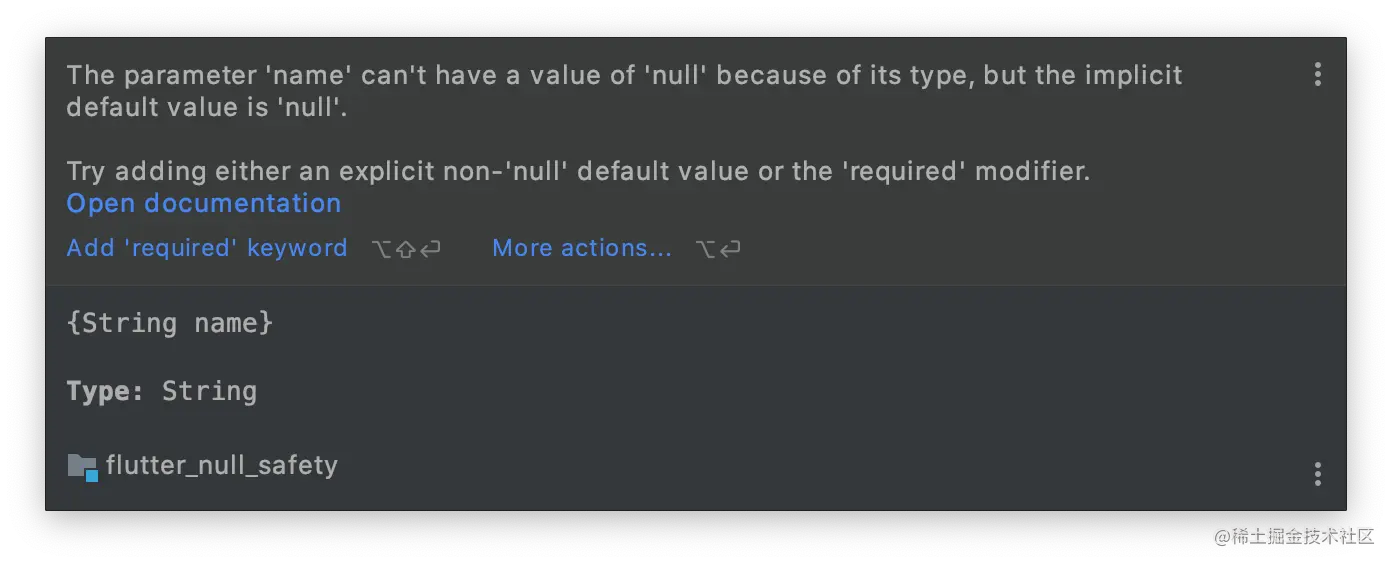Screen dimensions: 1392x564
Task: Click the Option-Enter shortcut hint beside More actions
Action: coord(718,249)
